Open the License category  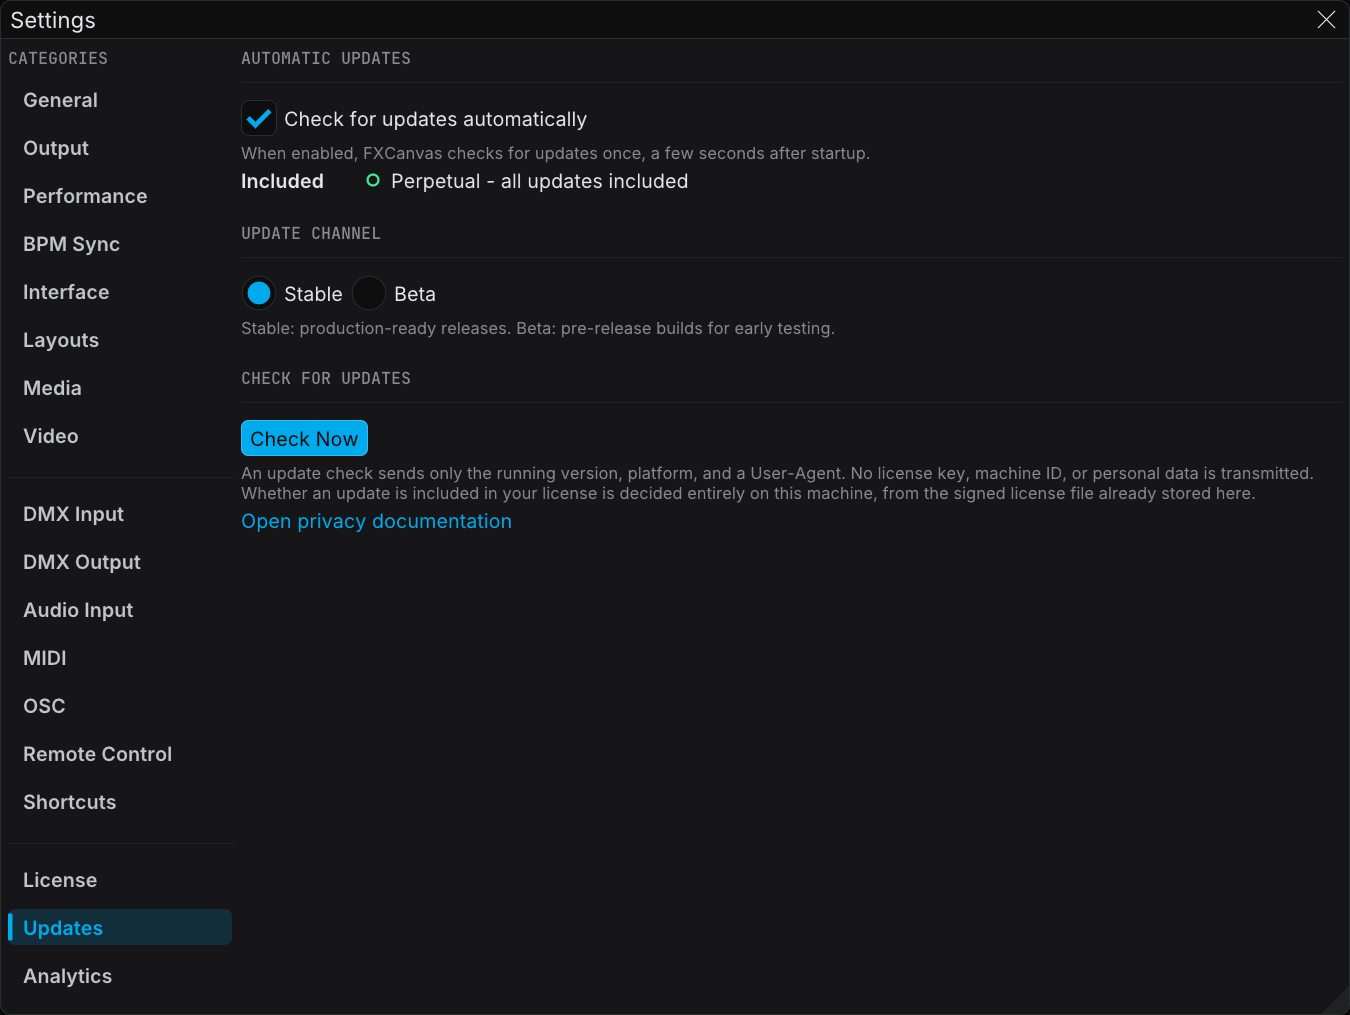(x=120, y=880)
